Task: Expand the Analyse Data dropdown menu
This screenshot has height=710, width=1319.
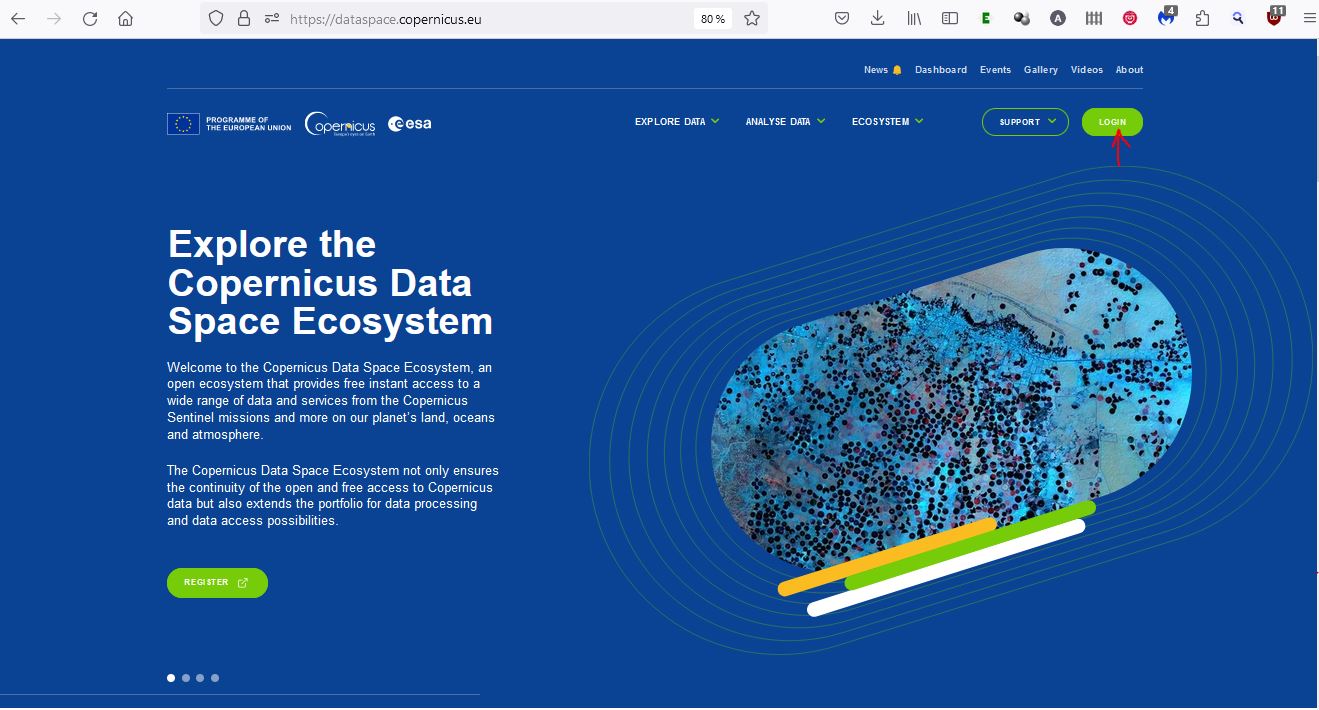Action: coord(785,122)
